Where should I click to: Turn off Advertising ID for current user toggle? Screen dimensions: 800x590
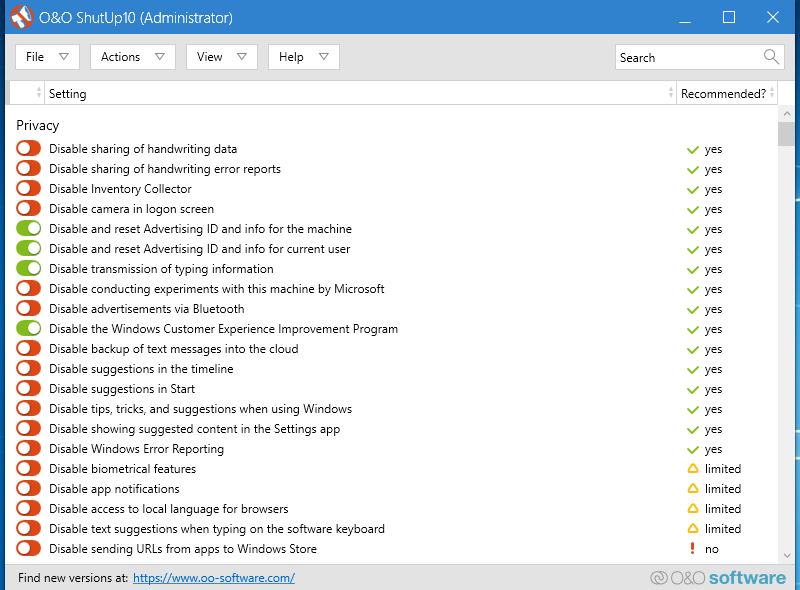[x=28, y=249]
